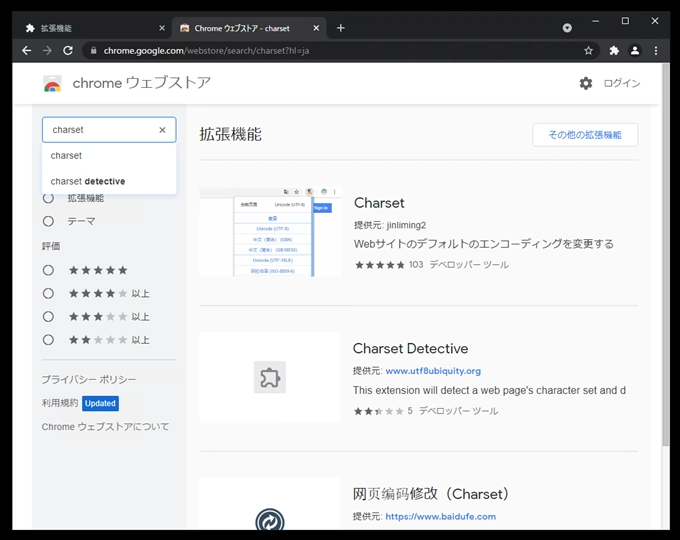Viewport: 680px width, 540px height.
Task: Minimize the Chrome window
Action: pyautogui.click(x=595, y=21)
